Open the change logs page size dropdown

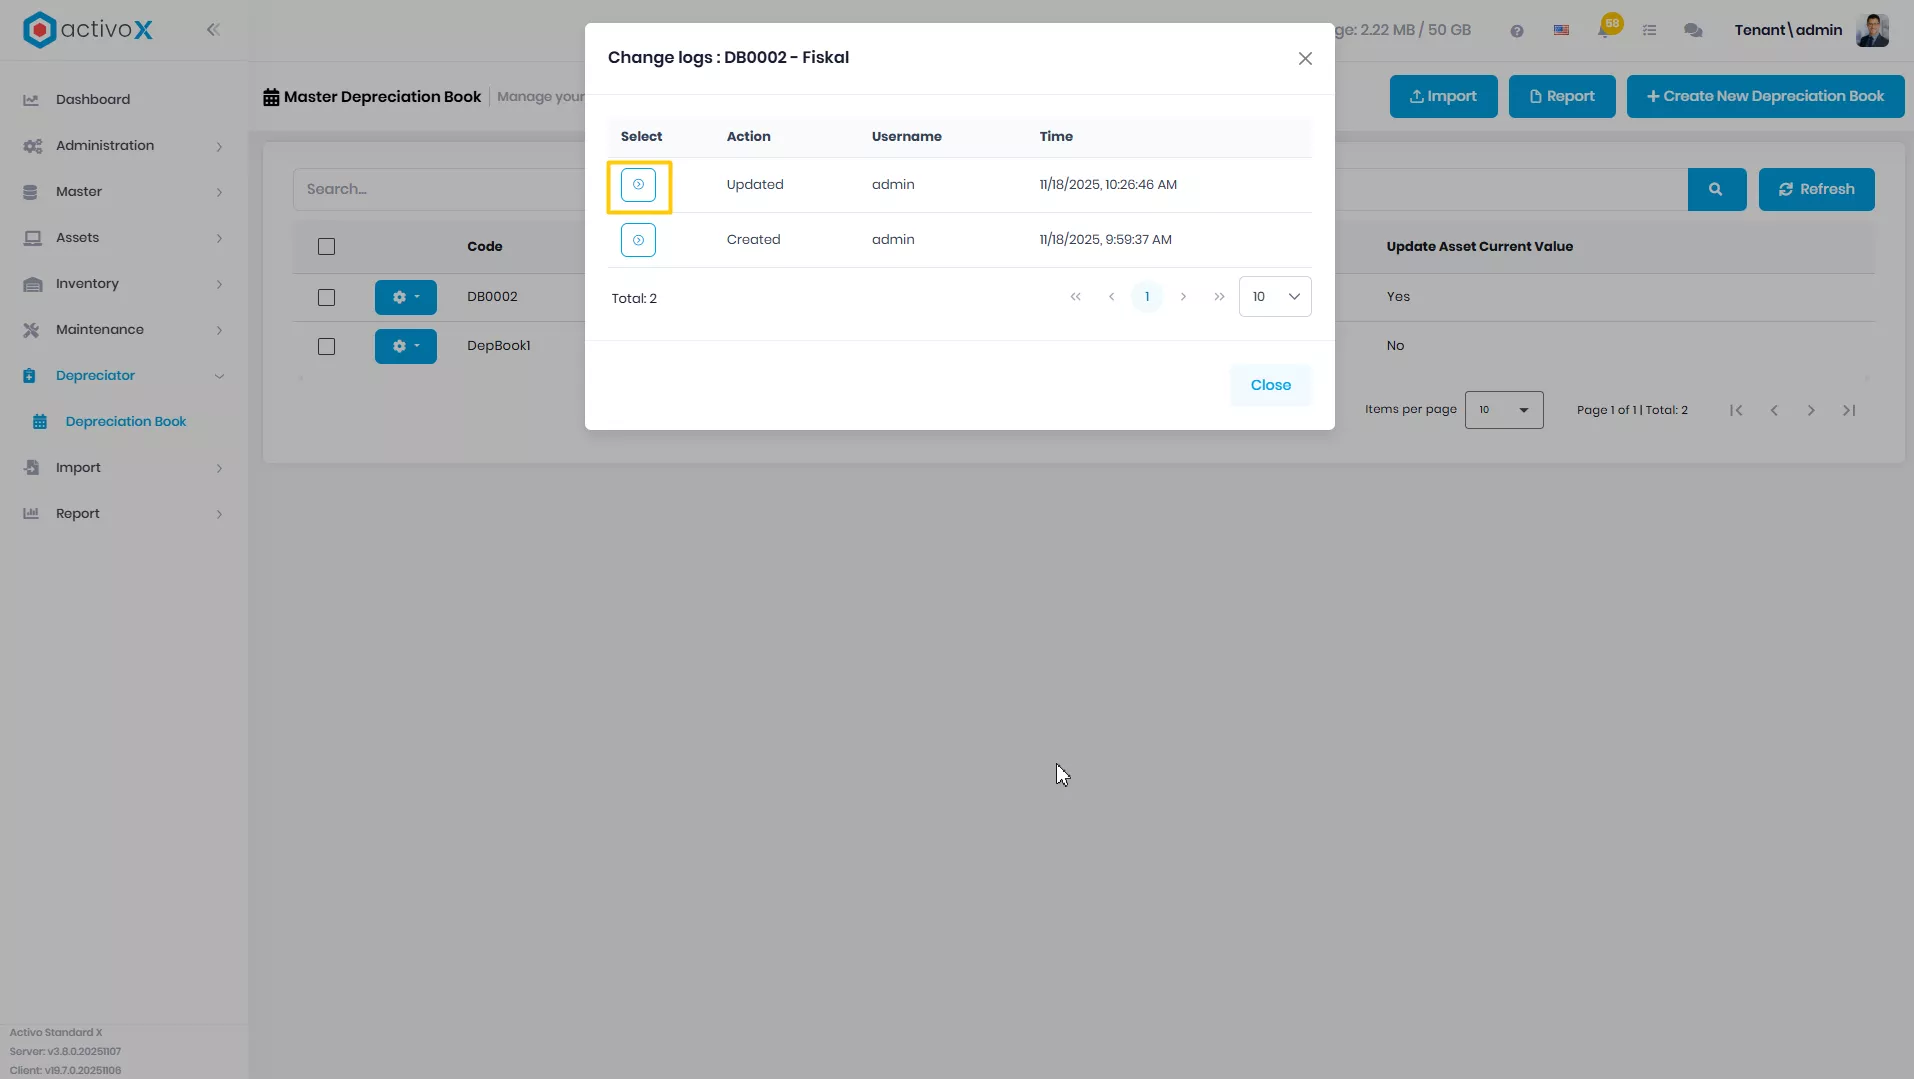(1275, 297)
